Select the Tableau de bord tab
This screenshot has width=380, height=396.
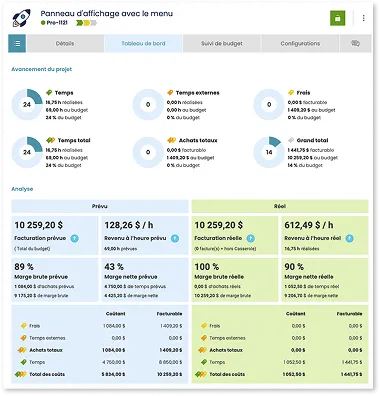click(143, 44)
